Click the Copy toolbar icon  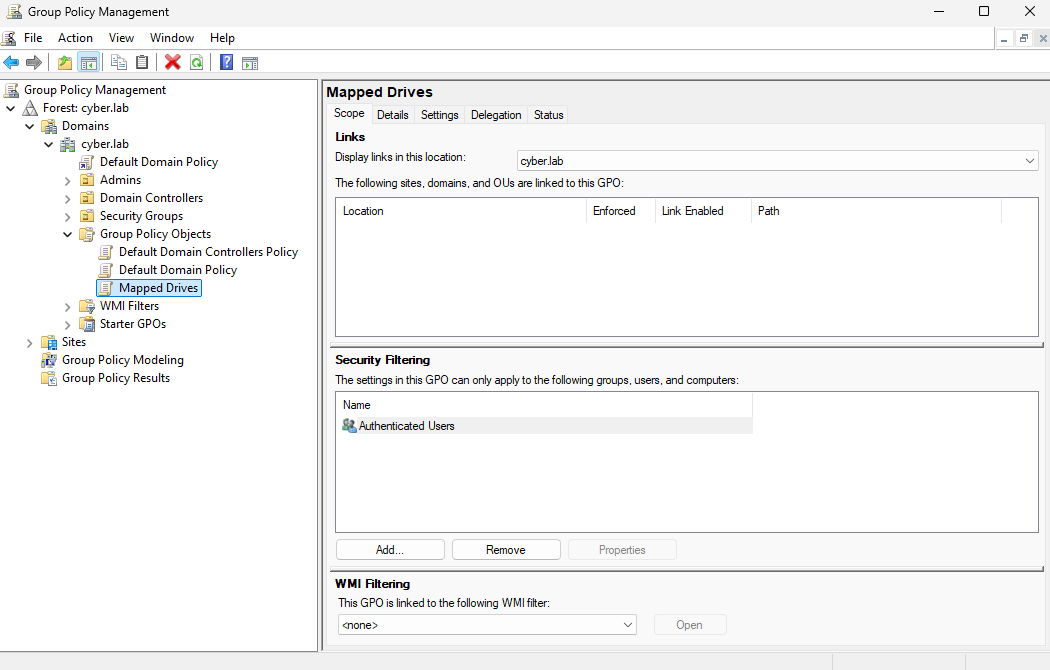[119, 62]
